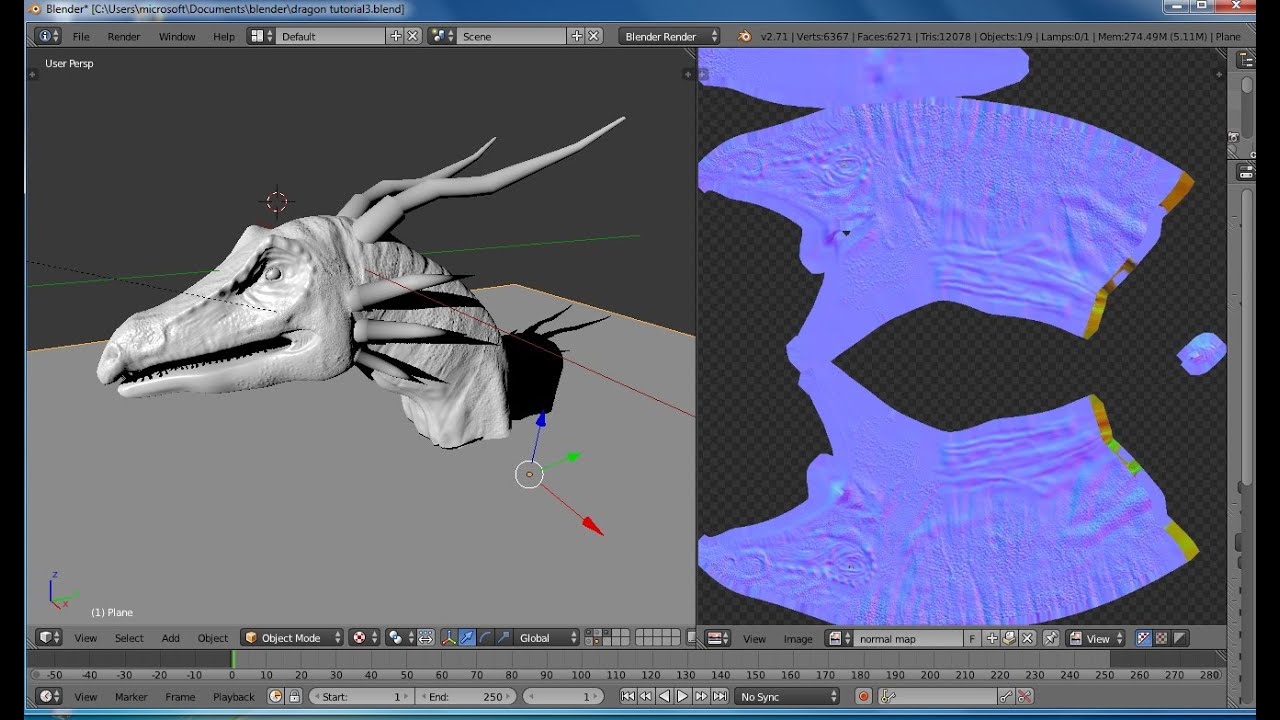The width and height of the screenshot is (1280, 720).
Task: Add a new scene with the plus
Action: [x=577, y=36]
